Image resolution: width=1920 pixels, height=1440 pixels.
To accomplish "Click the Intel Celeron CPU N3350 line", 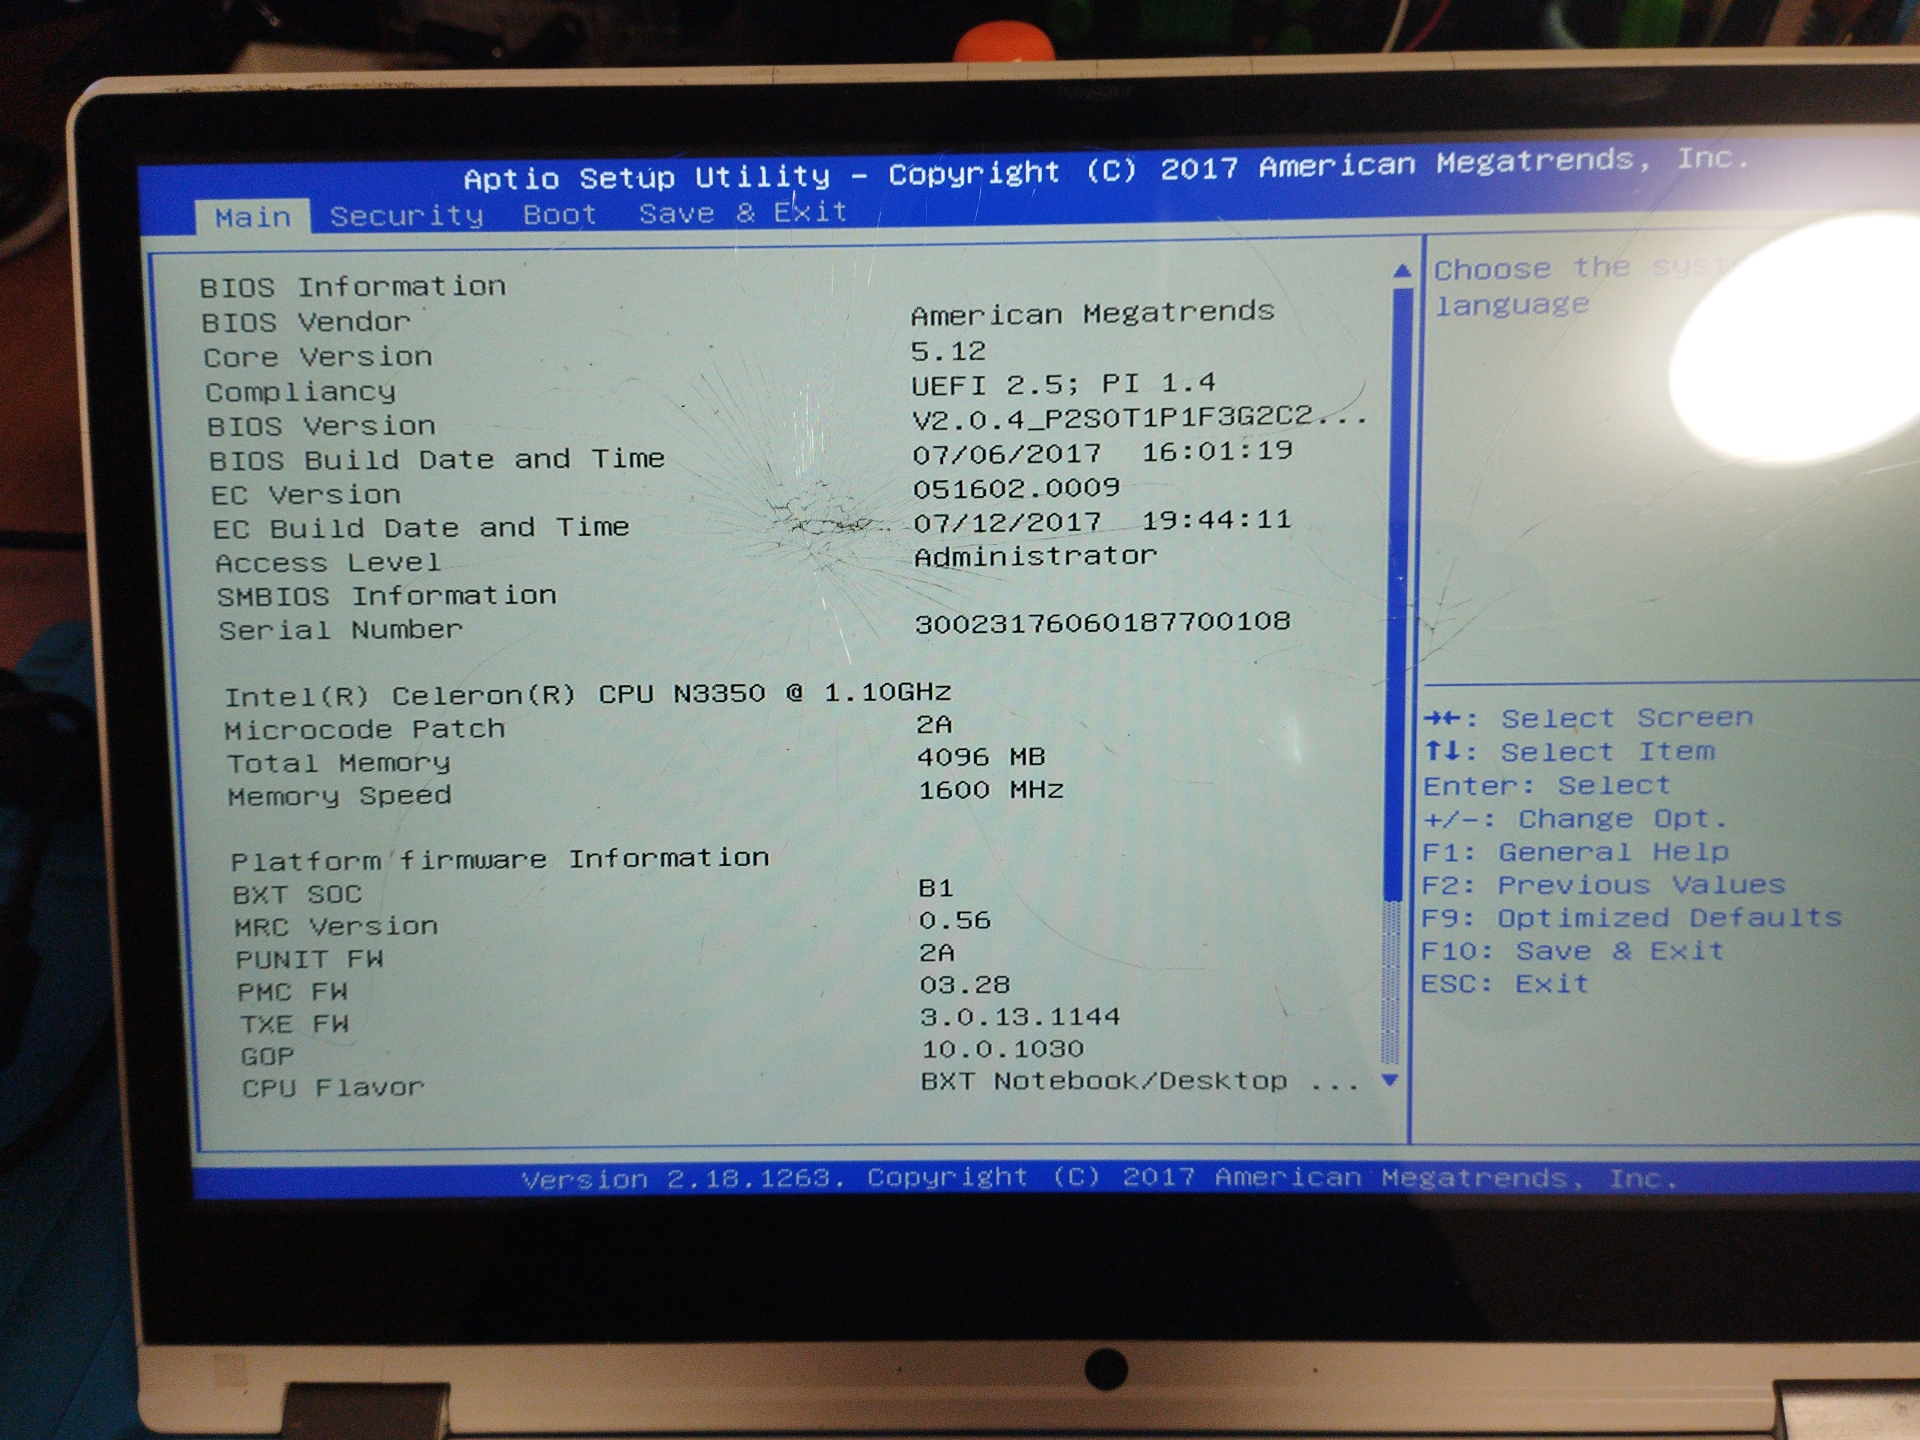I will (587, 694).
